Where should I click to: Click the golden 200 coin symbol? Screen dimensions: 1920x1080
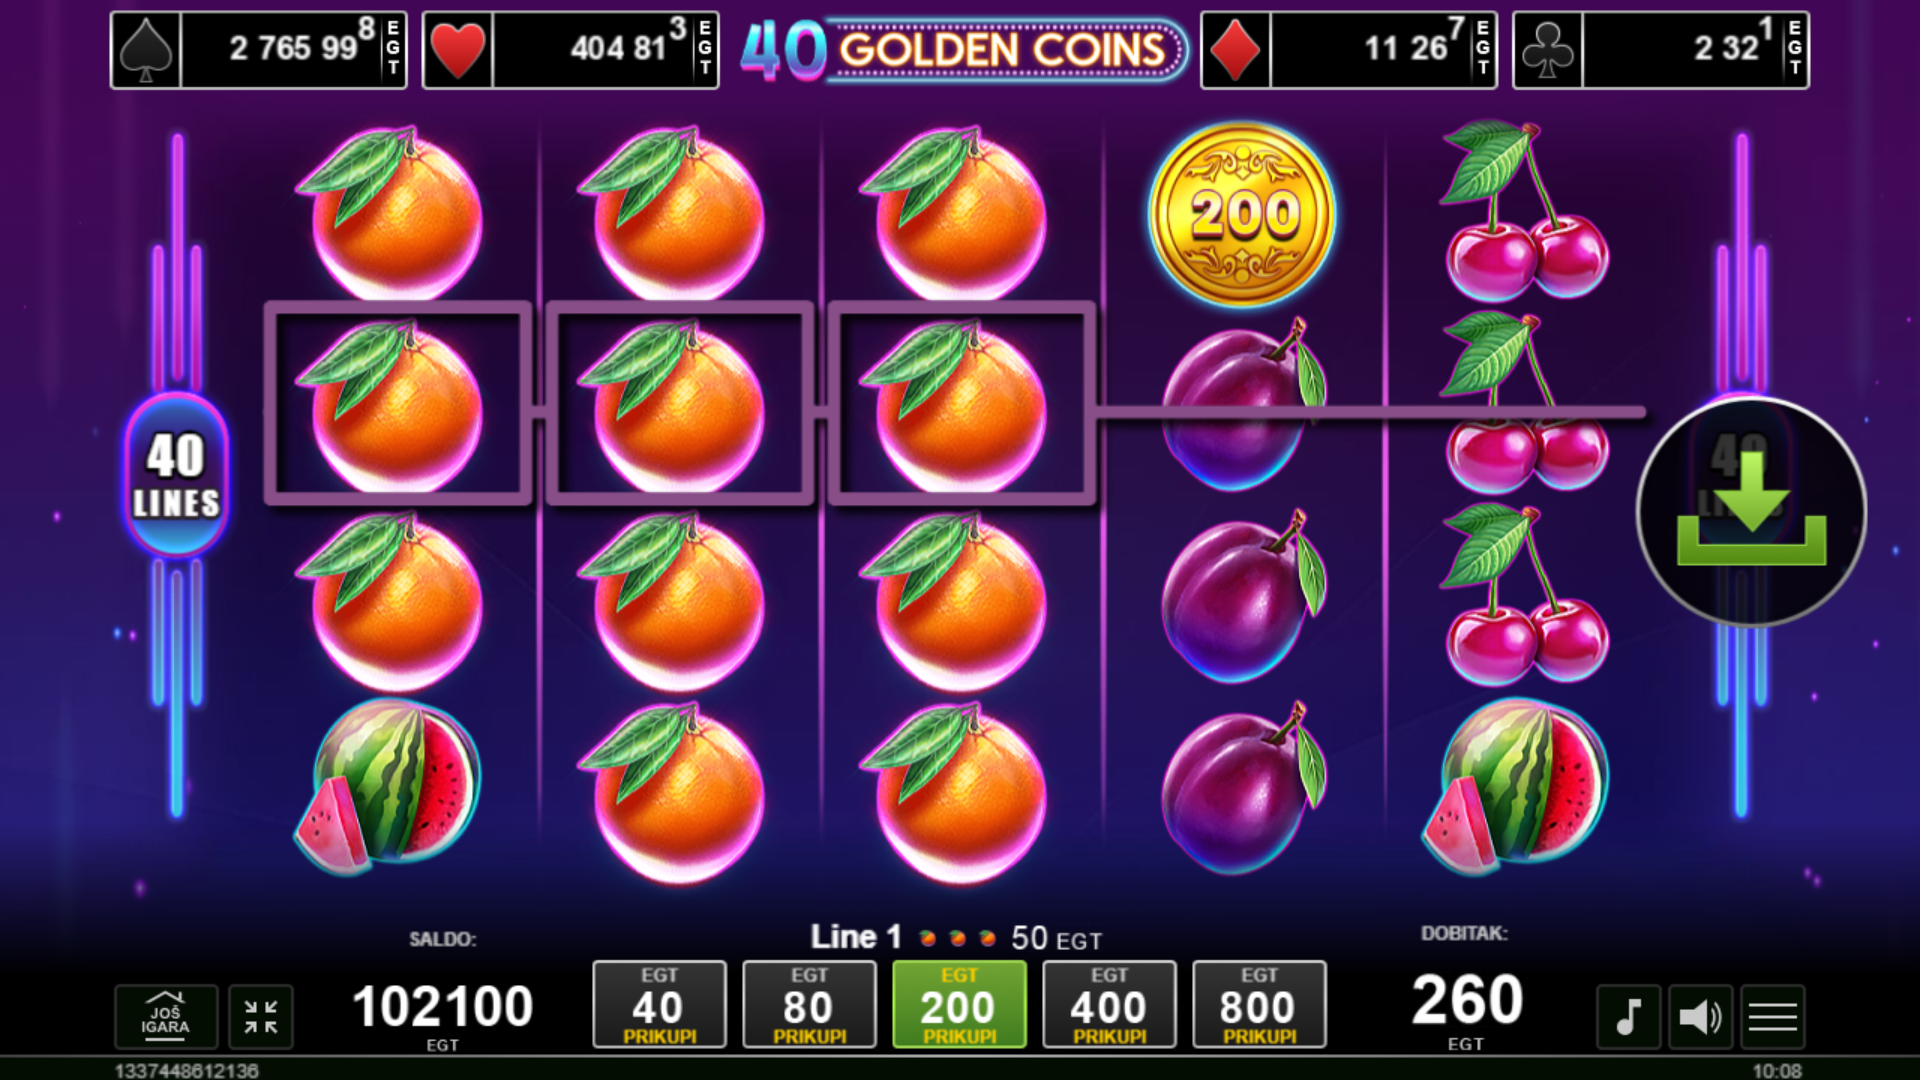click(x=1241, y=215)
